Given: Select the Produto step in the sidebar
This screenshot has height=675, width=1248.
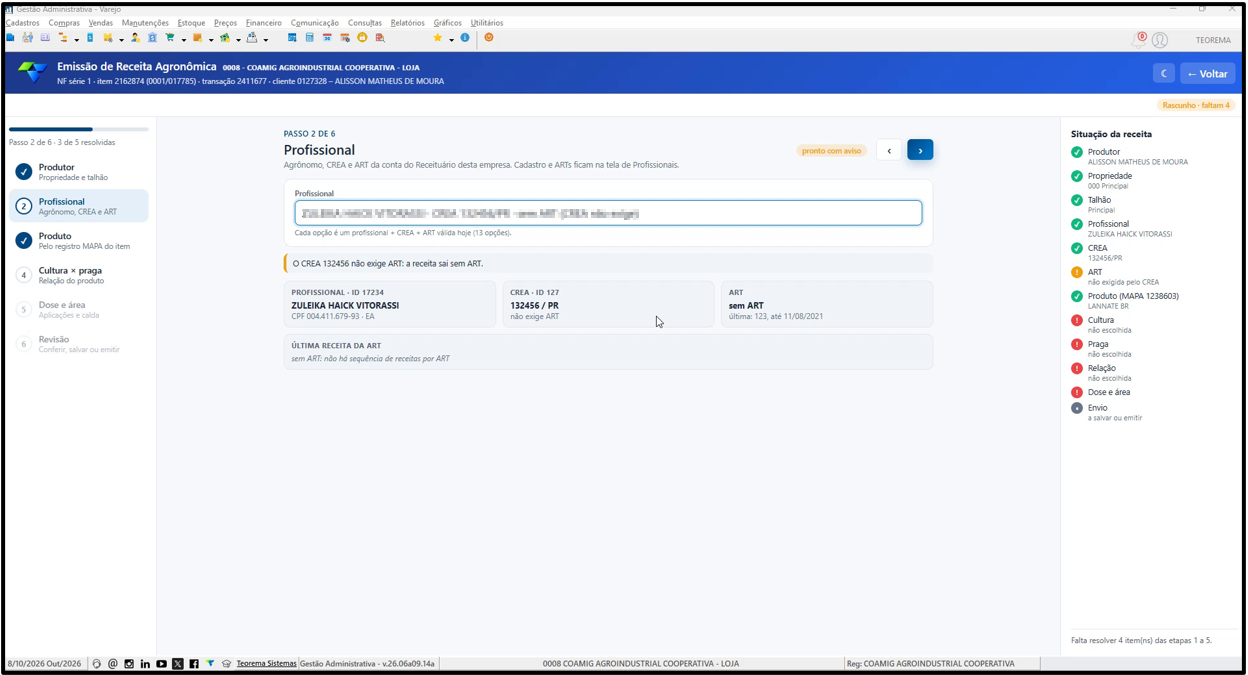Looking at the screenshot, I should coord(79,241).
